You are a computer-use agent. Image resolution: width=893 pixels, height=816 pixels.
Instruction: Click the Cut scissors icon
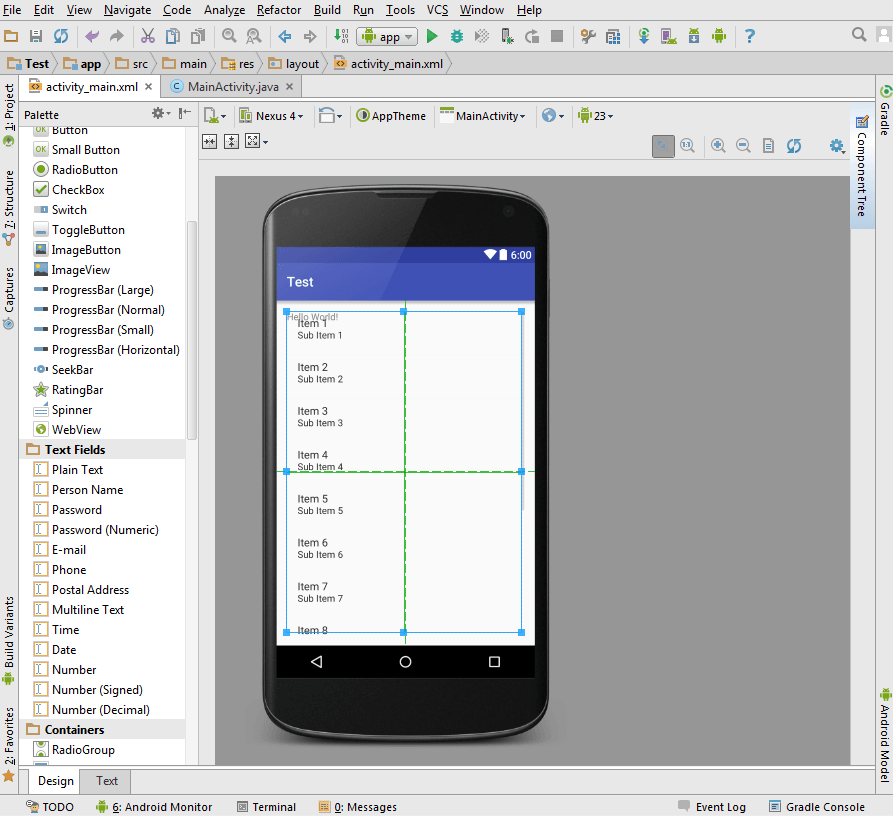coord(148,36)
